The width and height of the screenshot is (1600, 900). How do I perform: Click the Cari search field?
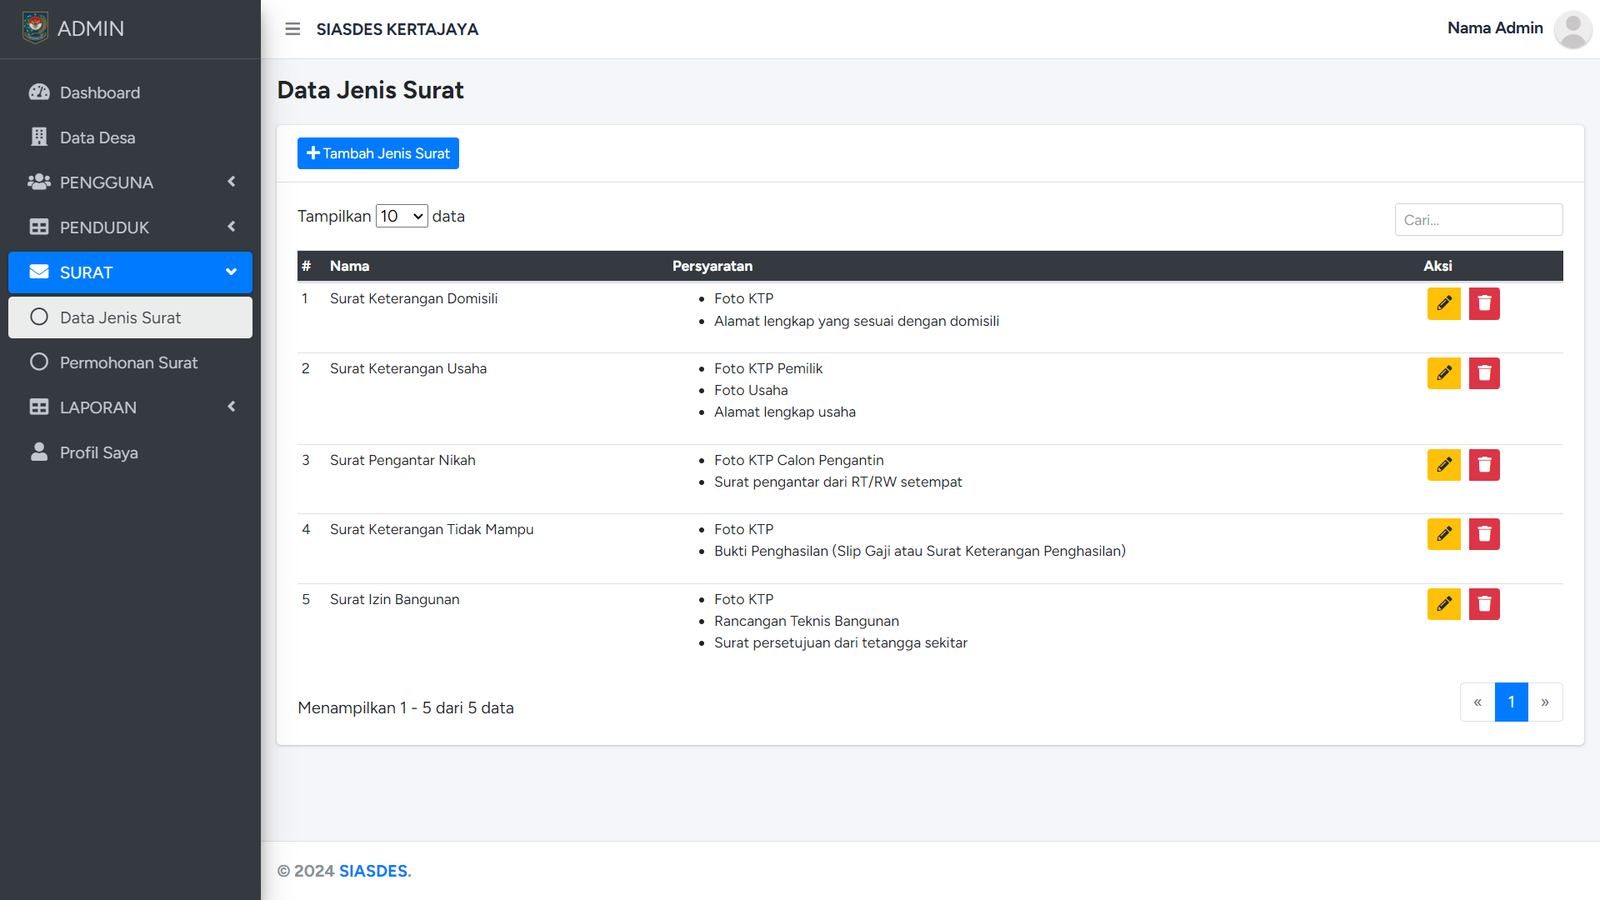click(x=1478, y=220)
